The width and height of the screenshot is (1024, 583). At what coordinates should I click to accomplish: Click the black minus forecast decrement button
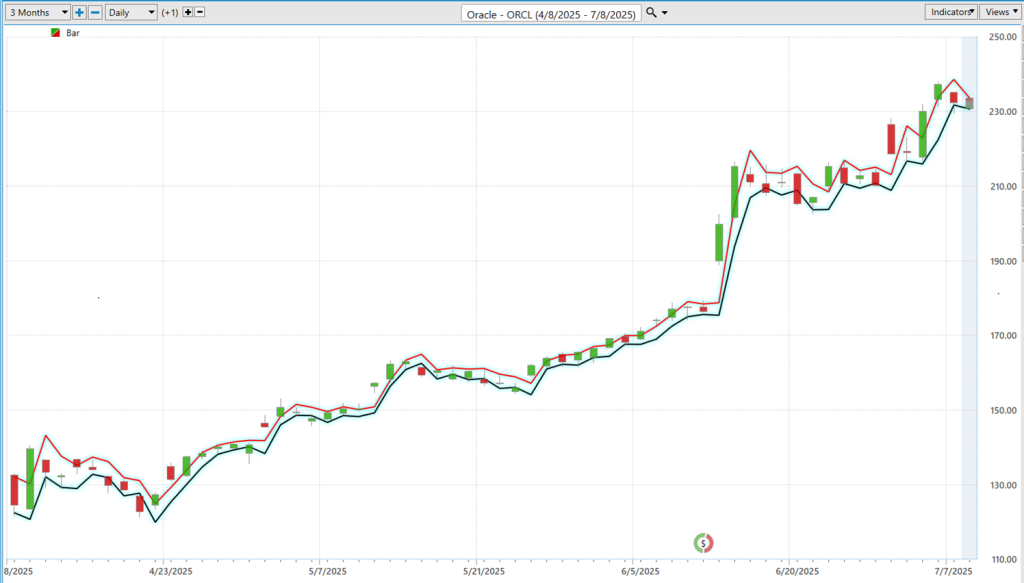click(200, 12)
